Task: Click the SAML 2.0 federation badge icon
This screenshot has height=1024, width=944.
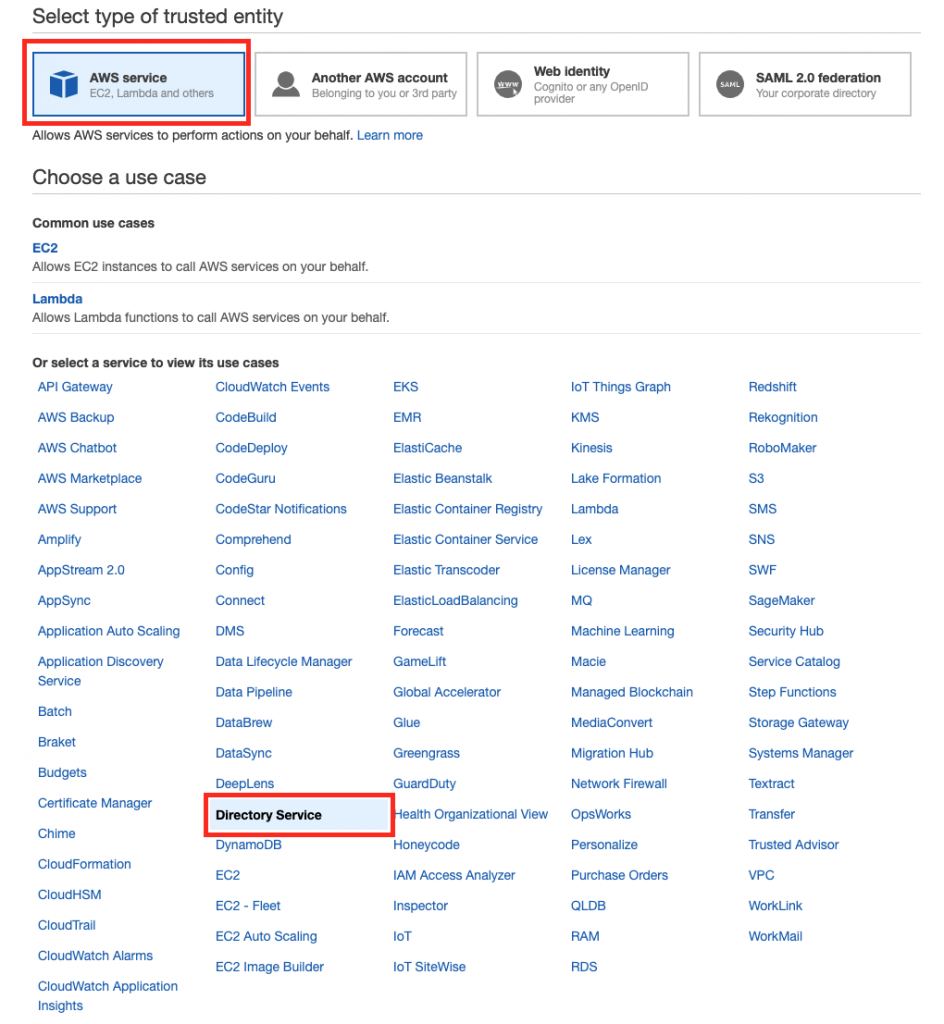Action: (729, 84)
